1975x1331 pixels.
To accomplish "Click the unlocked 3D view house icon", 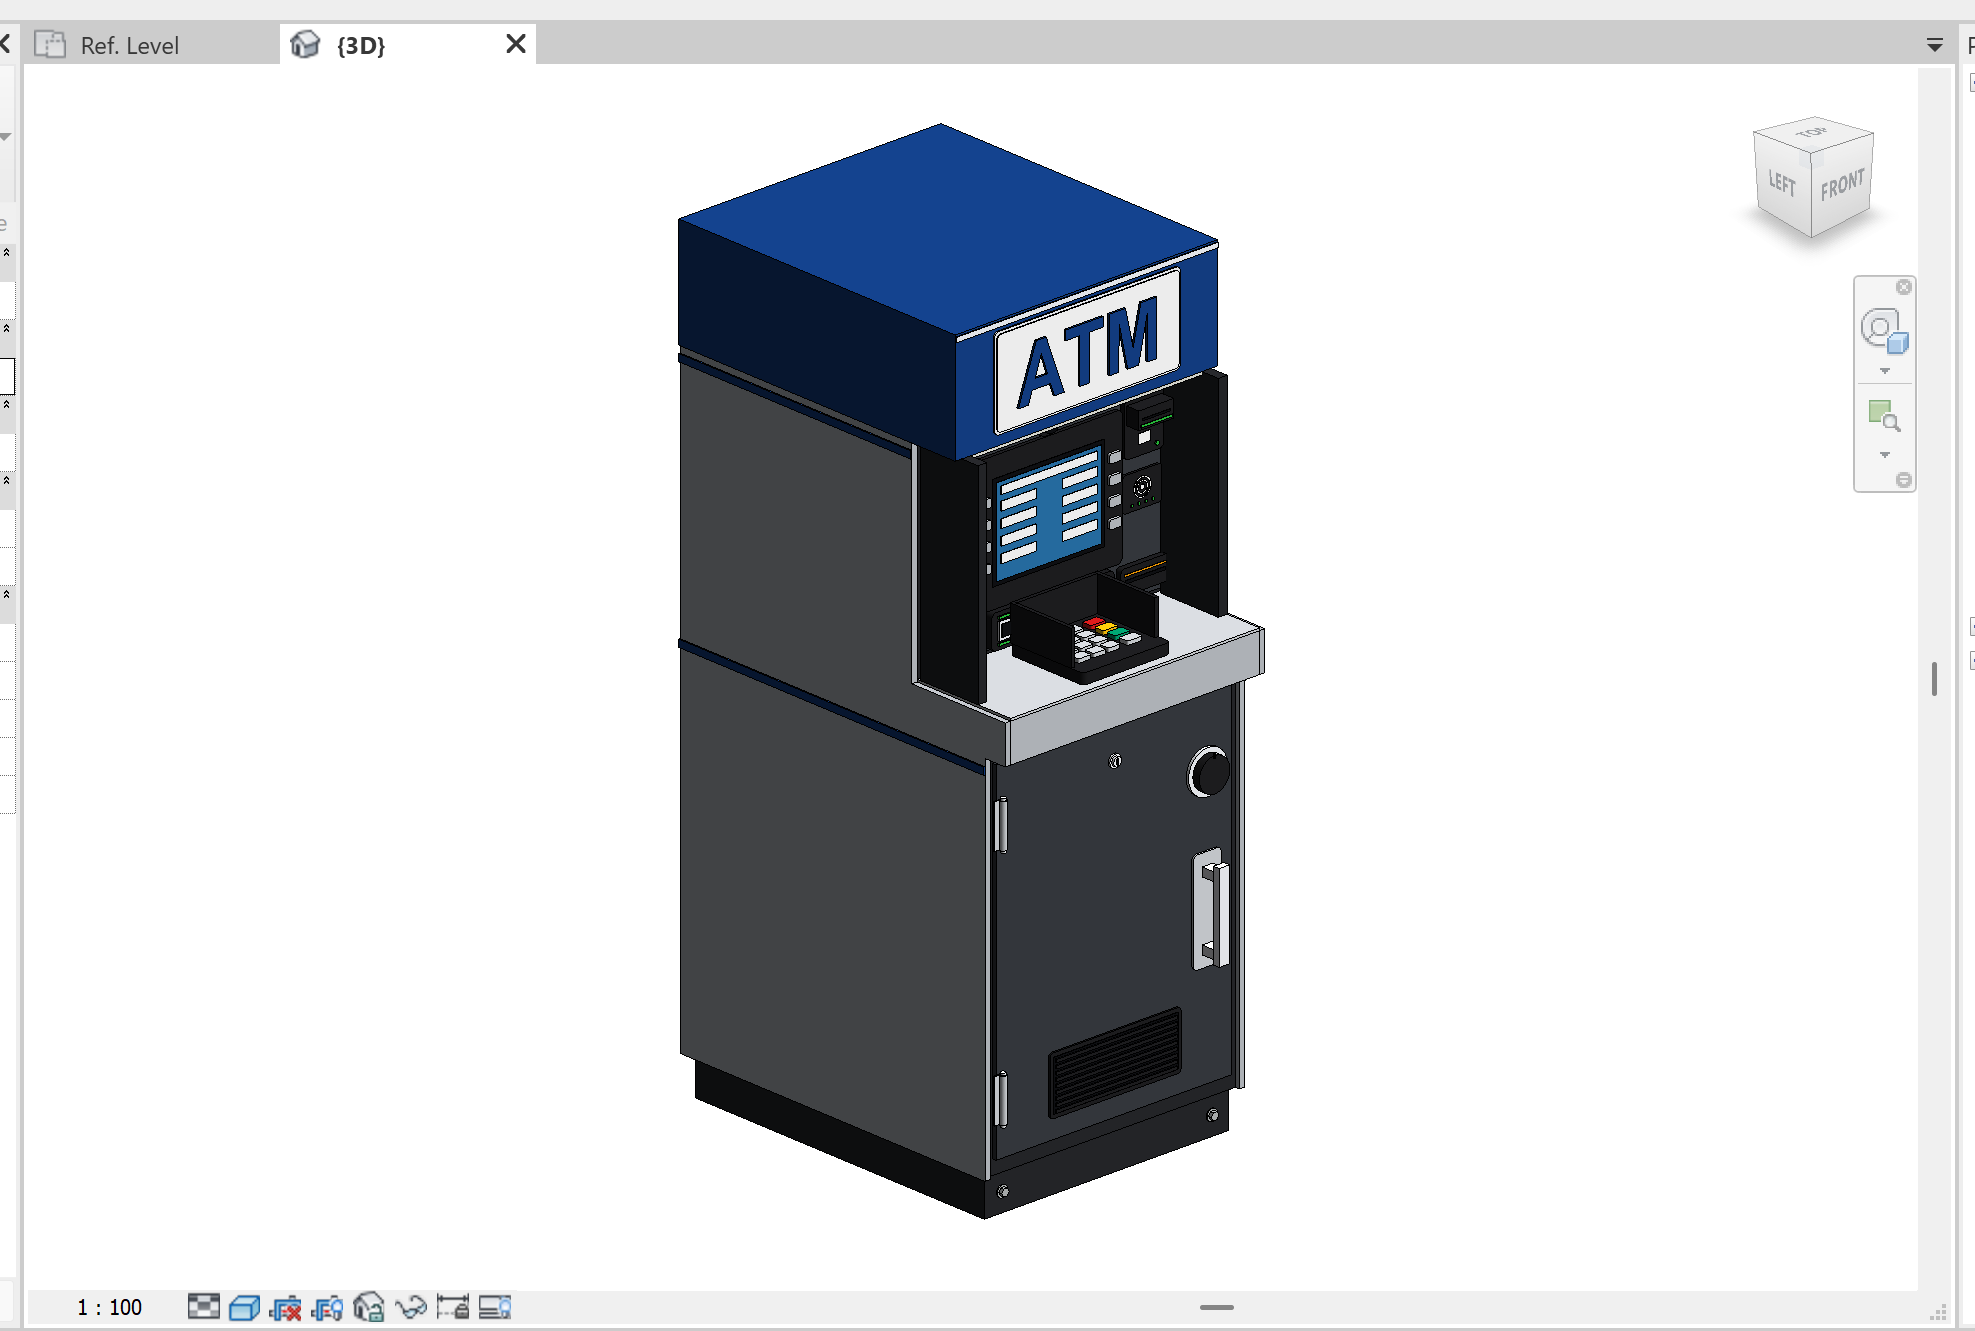I will 369,1307.
